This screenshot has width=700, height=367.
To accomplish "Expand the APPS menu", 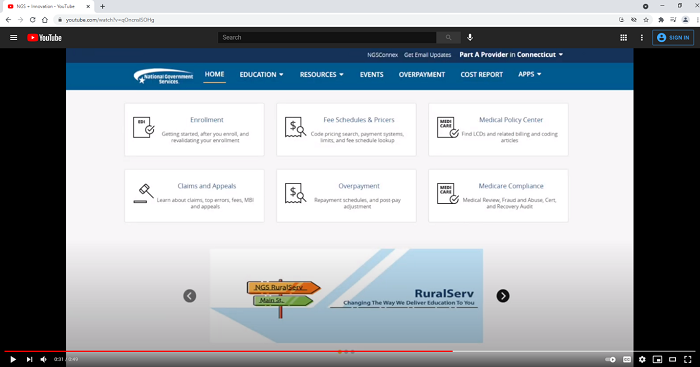I will pyautogui.click(x=529, y=74).
